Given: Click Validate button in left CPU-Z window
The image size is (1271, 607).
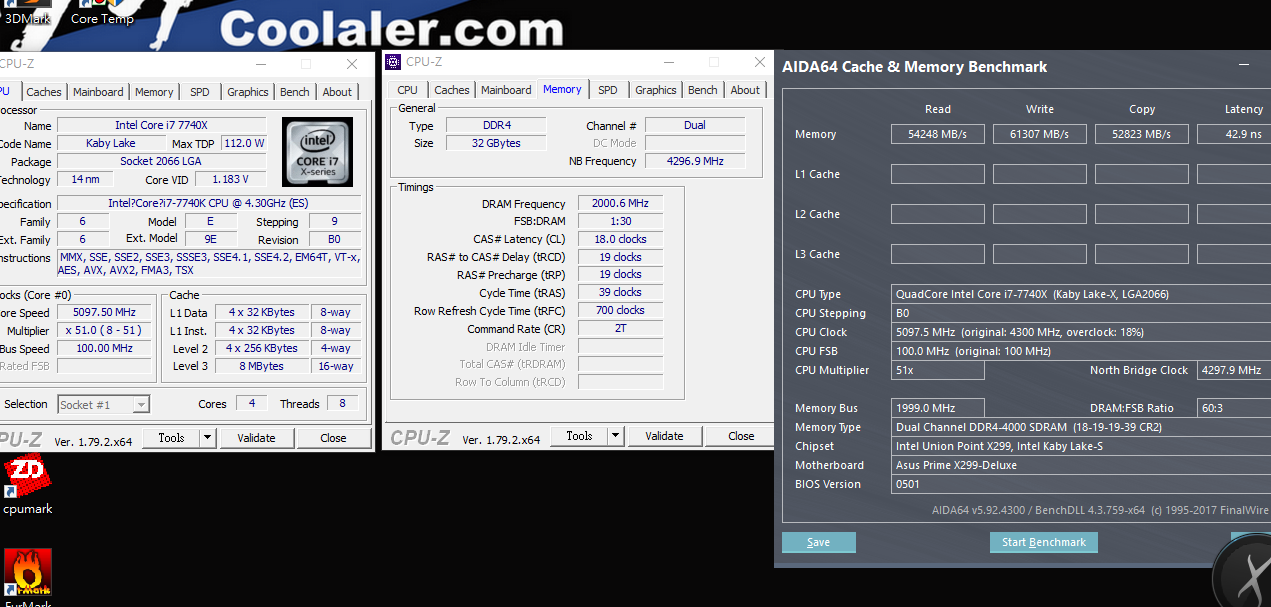Looking at the screenshot, I should pyautogui.click(x=256, y=437).
